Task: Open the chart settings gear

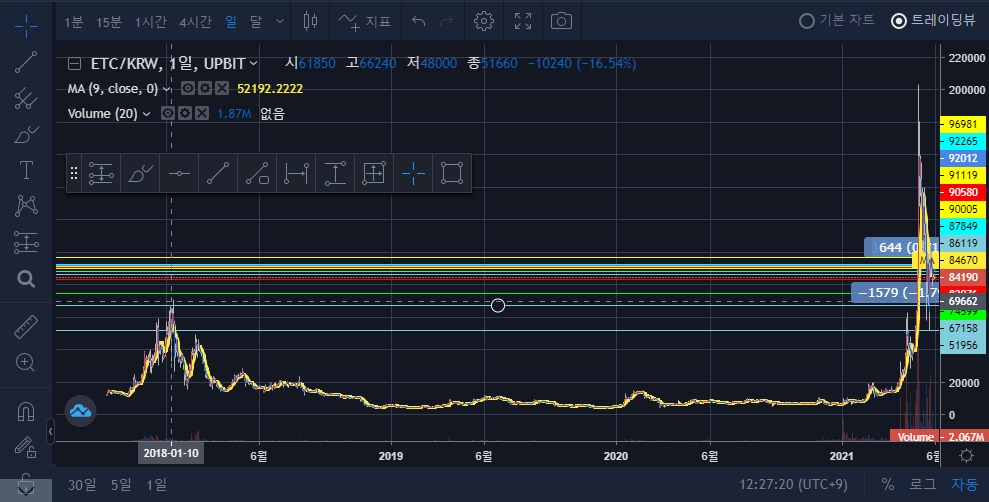Action: point(484,21)
